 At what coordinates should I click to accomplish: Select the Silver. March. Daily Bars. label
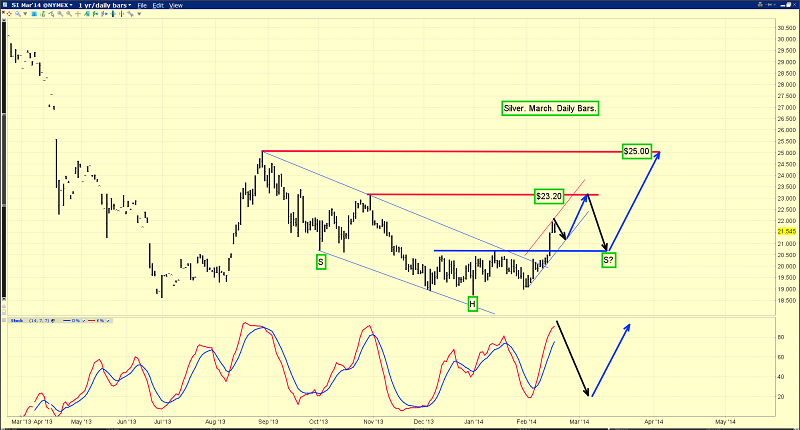pyautogui.click(x=550, y=109)
